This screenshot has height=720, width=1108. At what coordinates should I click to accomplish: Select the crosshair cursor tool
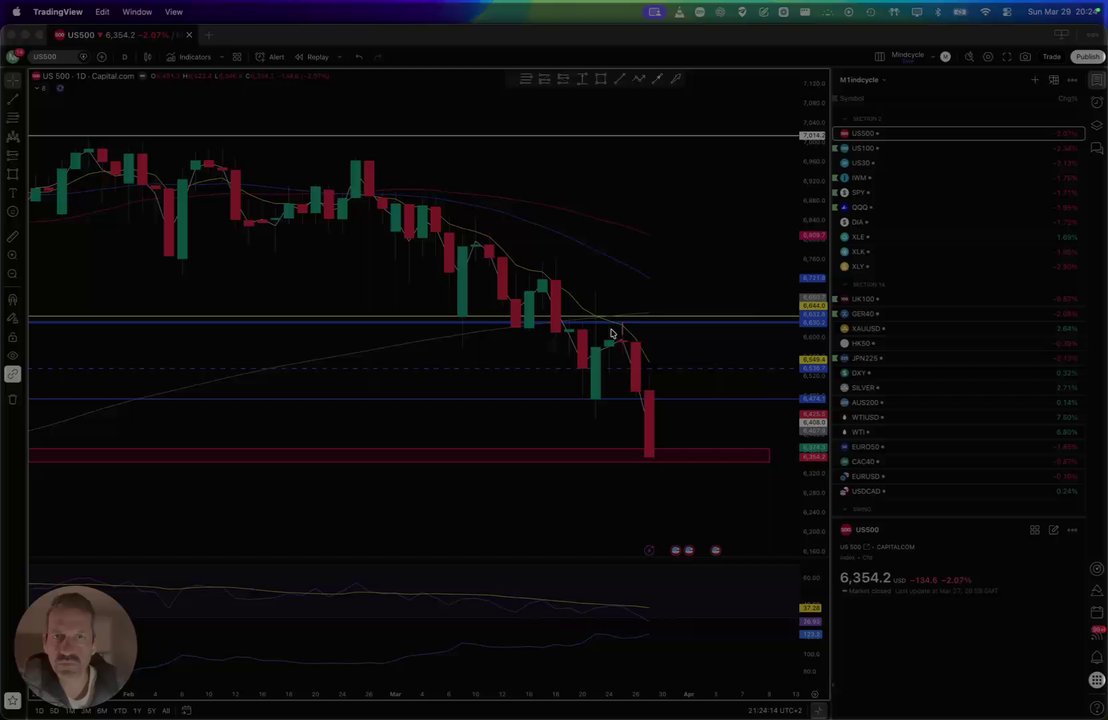point(13,81)
